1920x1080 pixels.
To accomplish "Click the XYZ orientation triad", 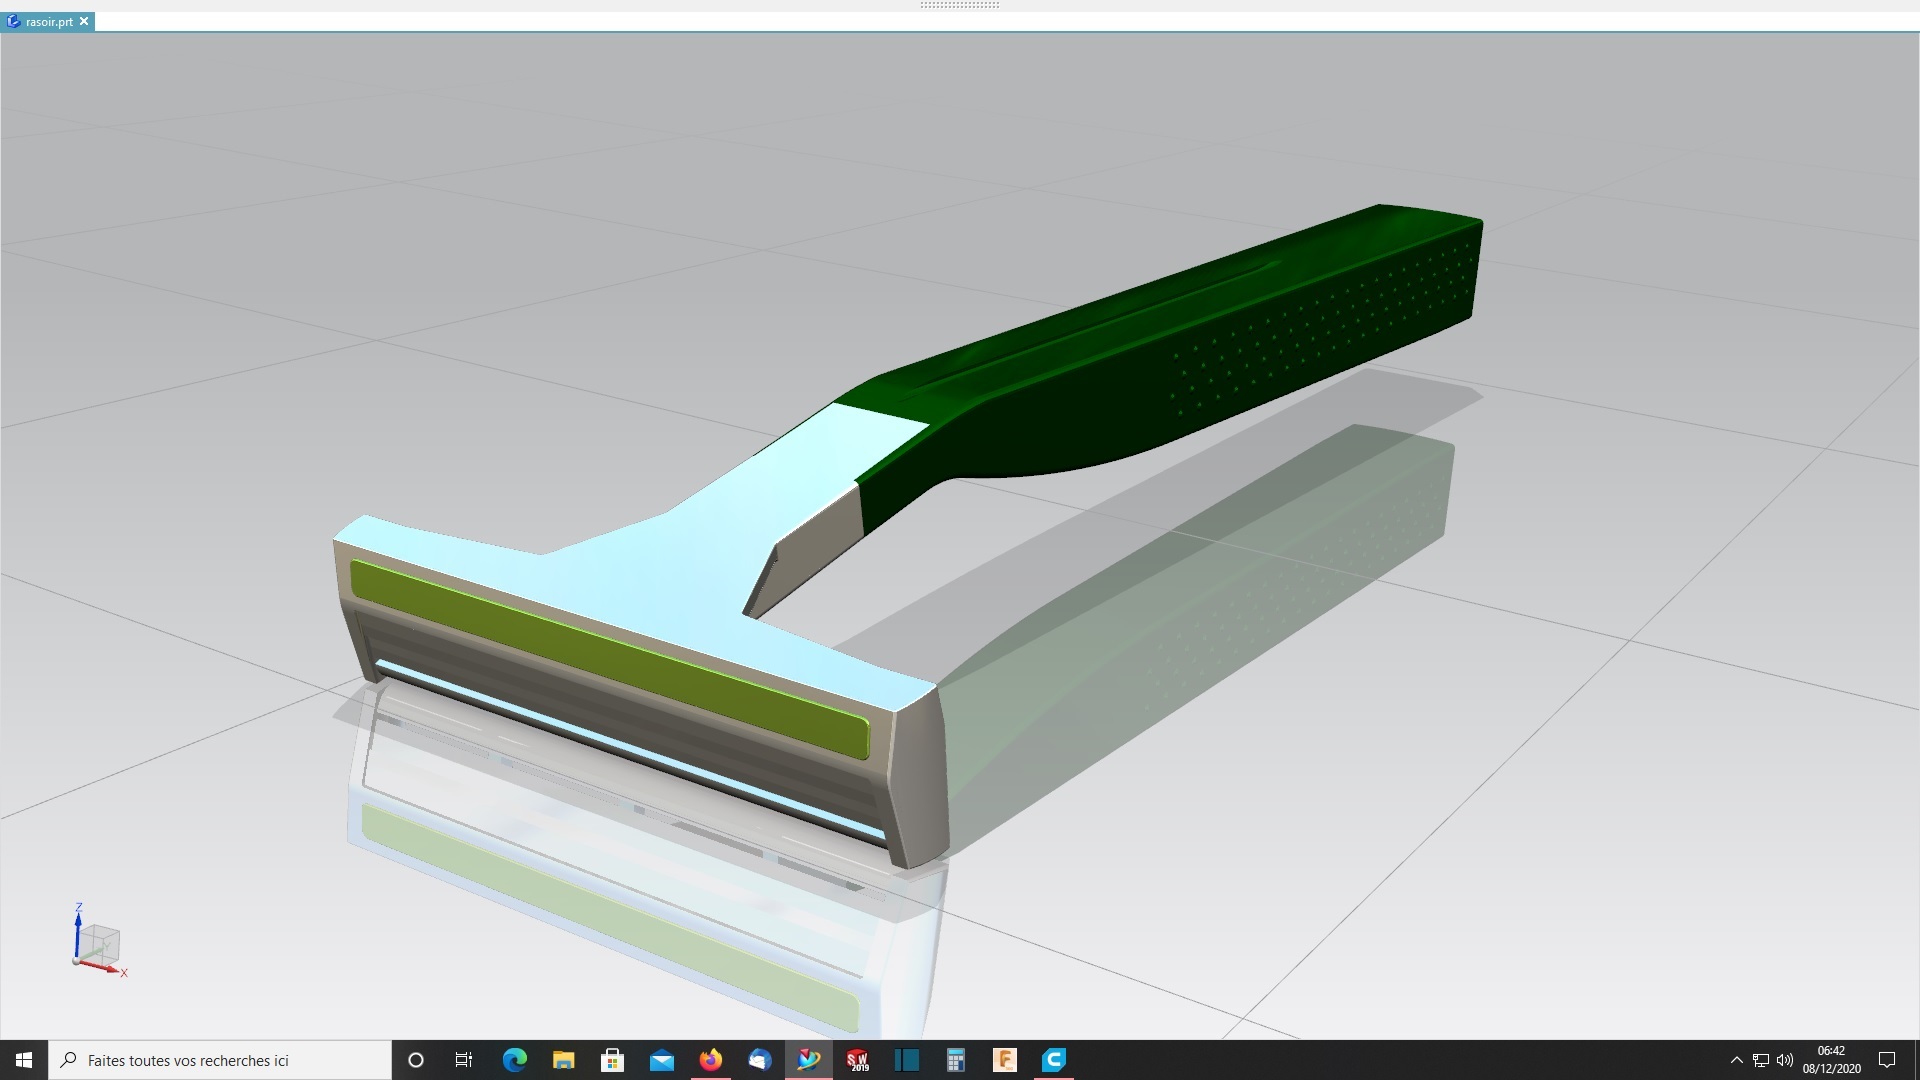I will point(98,943).
